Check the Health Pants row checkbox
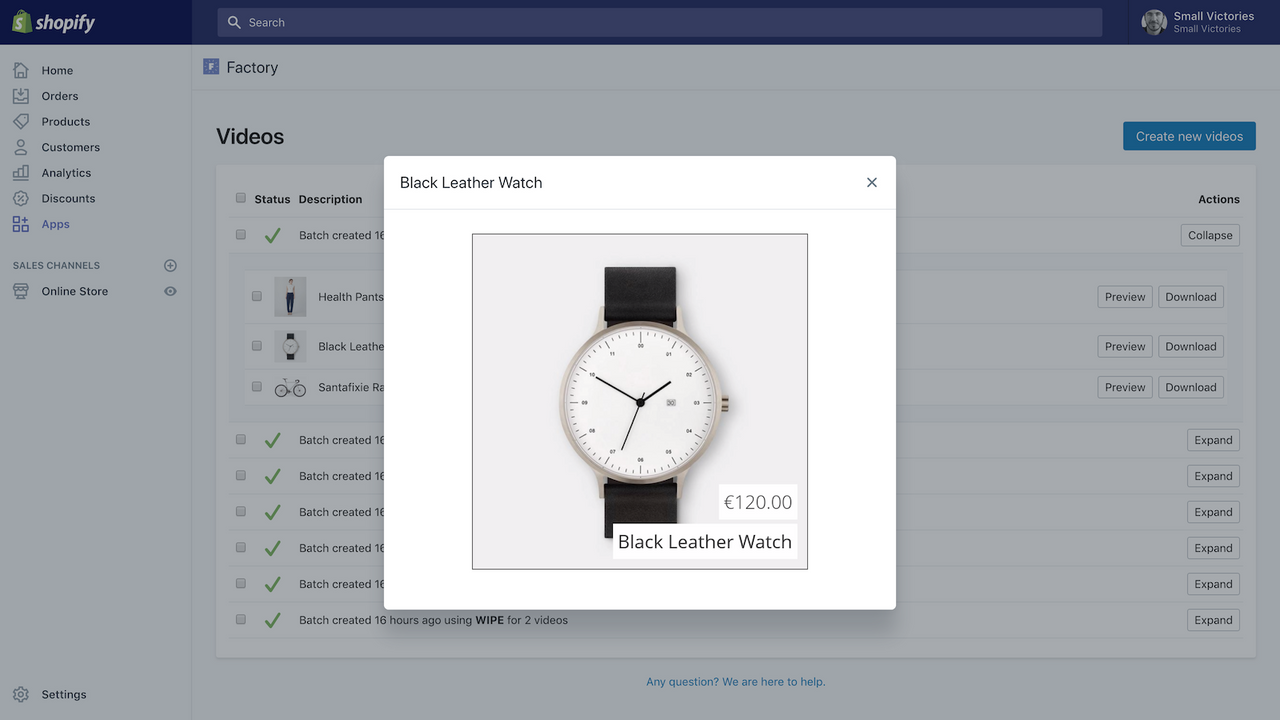 (x=257, y=297)
